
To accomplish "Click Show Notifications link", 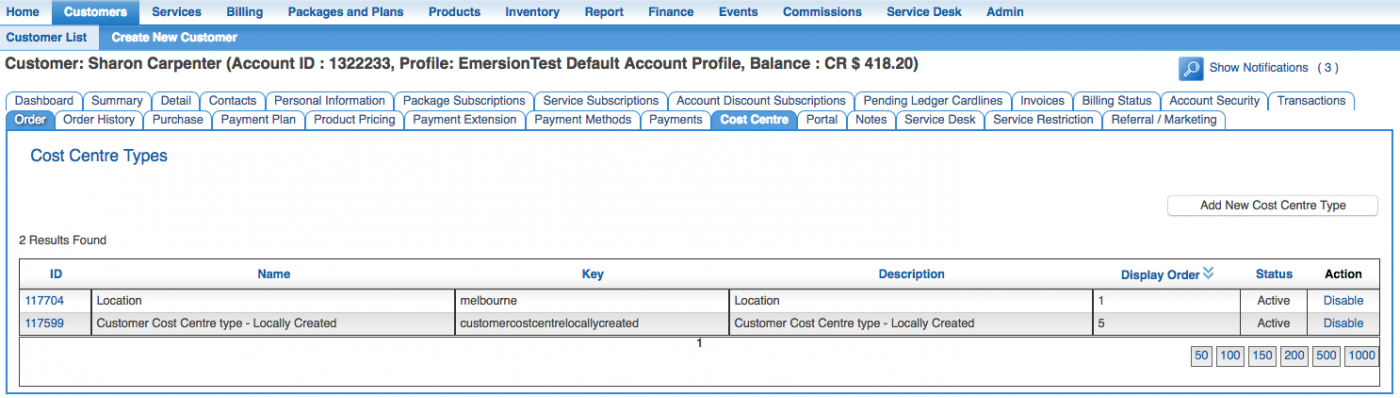I will (x=1258, y=68).
